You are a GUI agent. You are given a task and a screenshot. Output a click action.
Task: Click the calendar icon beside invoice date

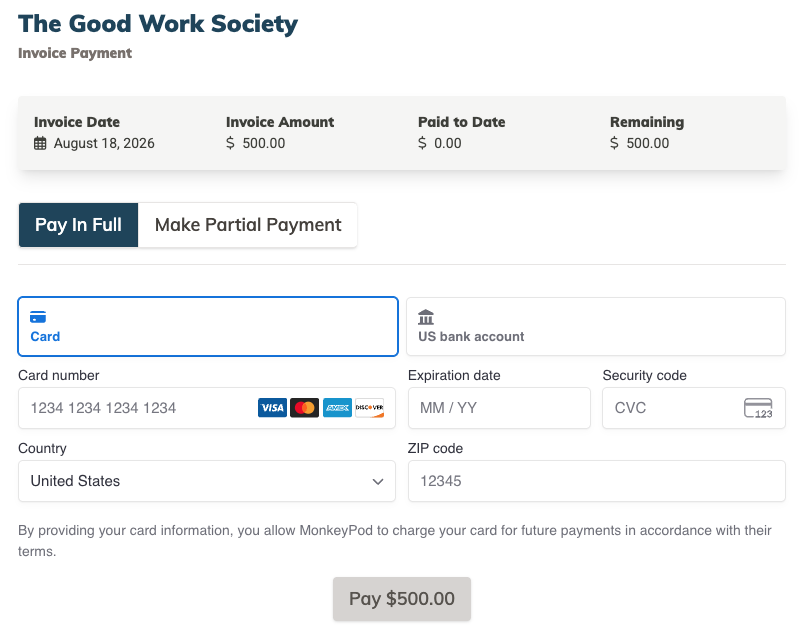[x=40, y=143]
